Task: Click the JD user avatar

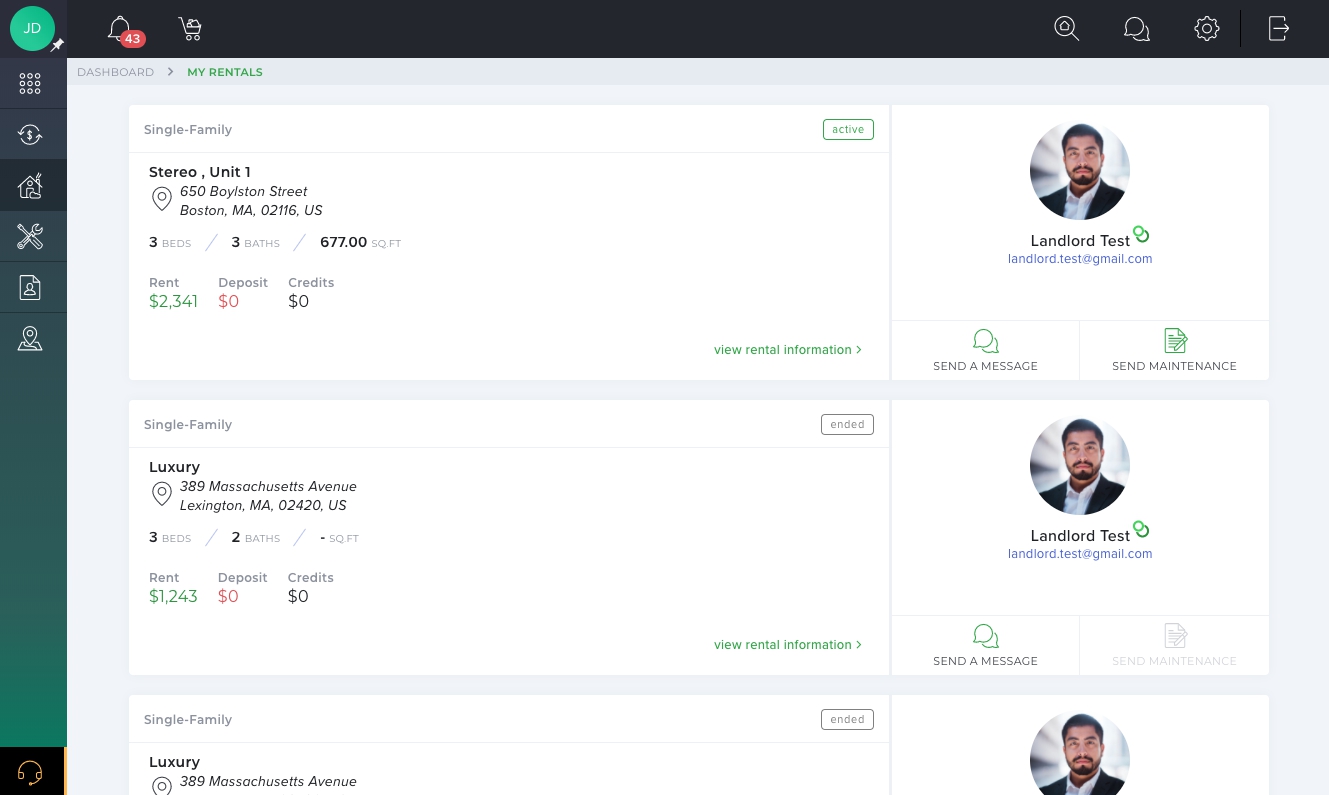Action: (x=32, y=29)
